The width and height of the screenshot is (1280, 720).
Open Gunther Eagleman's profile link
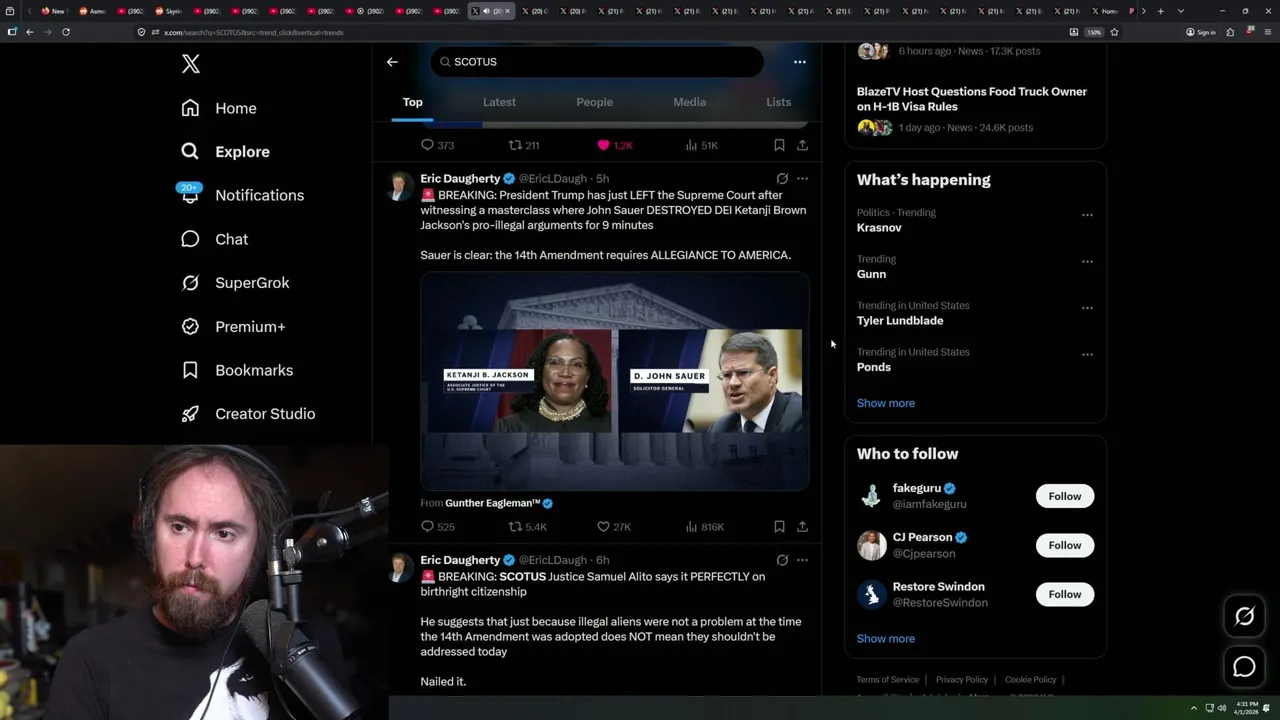499,503
